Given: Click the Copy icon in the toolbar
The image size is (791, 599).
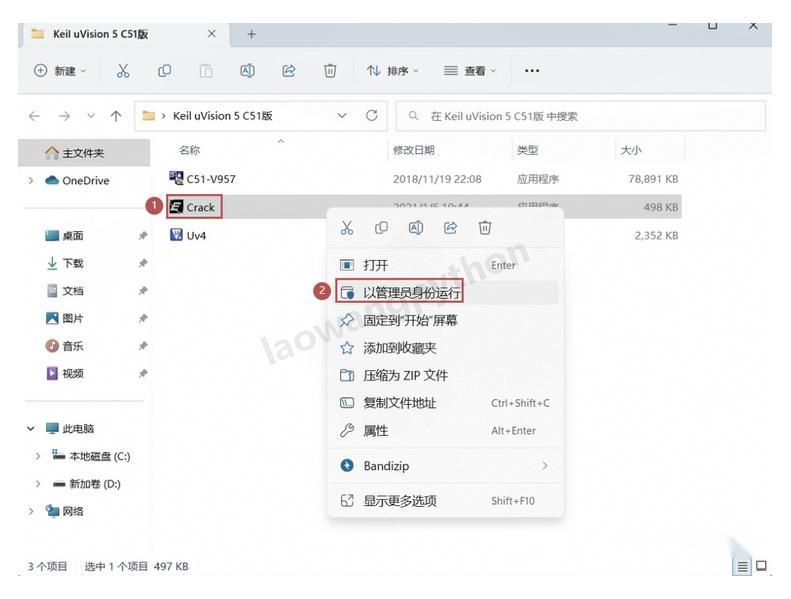Looking at the screenshot, I should (164, 71).
